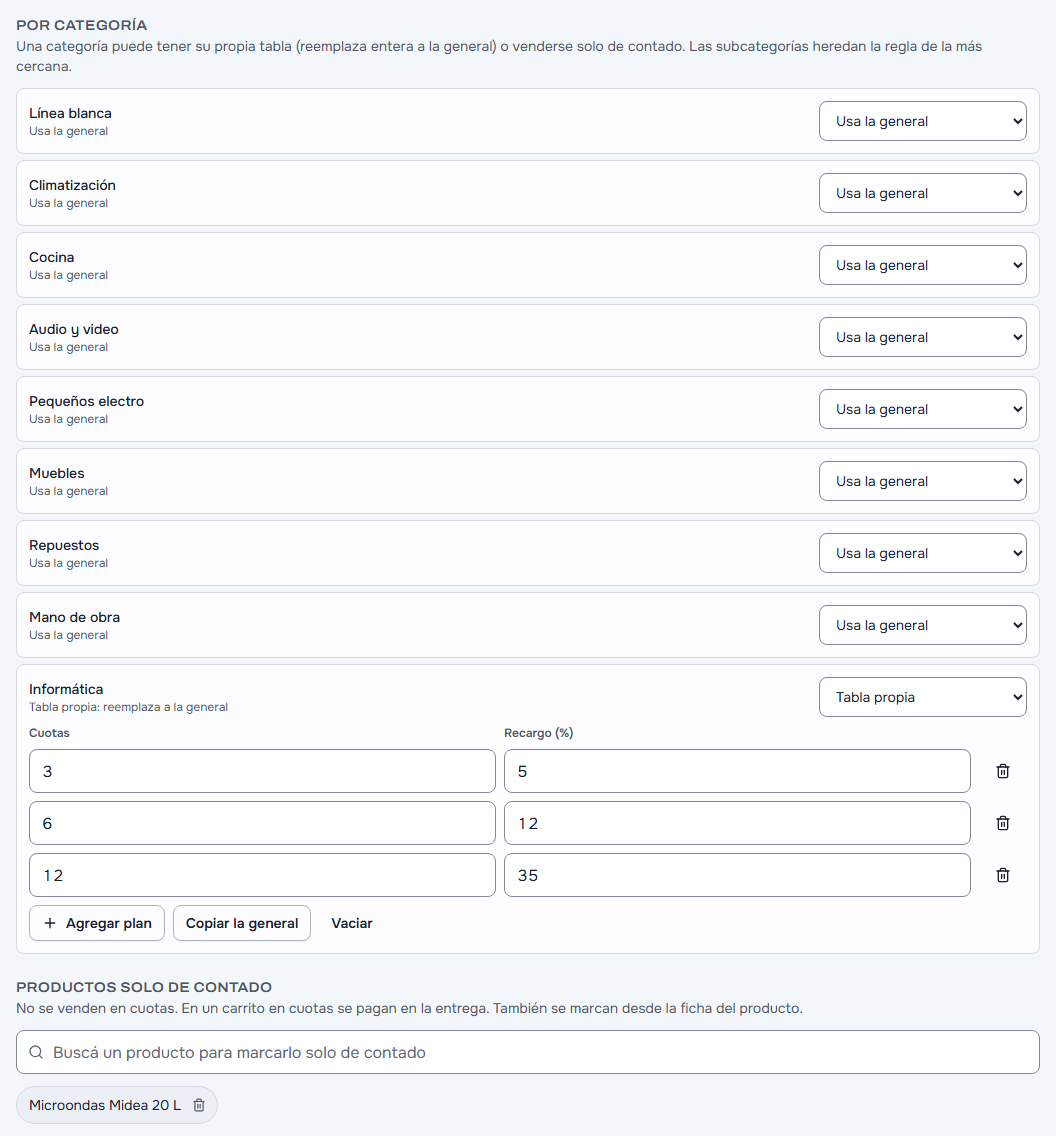Click the product search magnifier icon
Viewport: 1056px width, 1136px height.
pos(35,1052)
